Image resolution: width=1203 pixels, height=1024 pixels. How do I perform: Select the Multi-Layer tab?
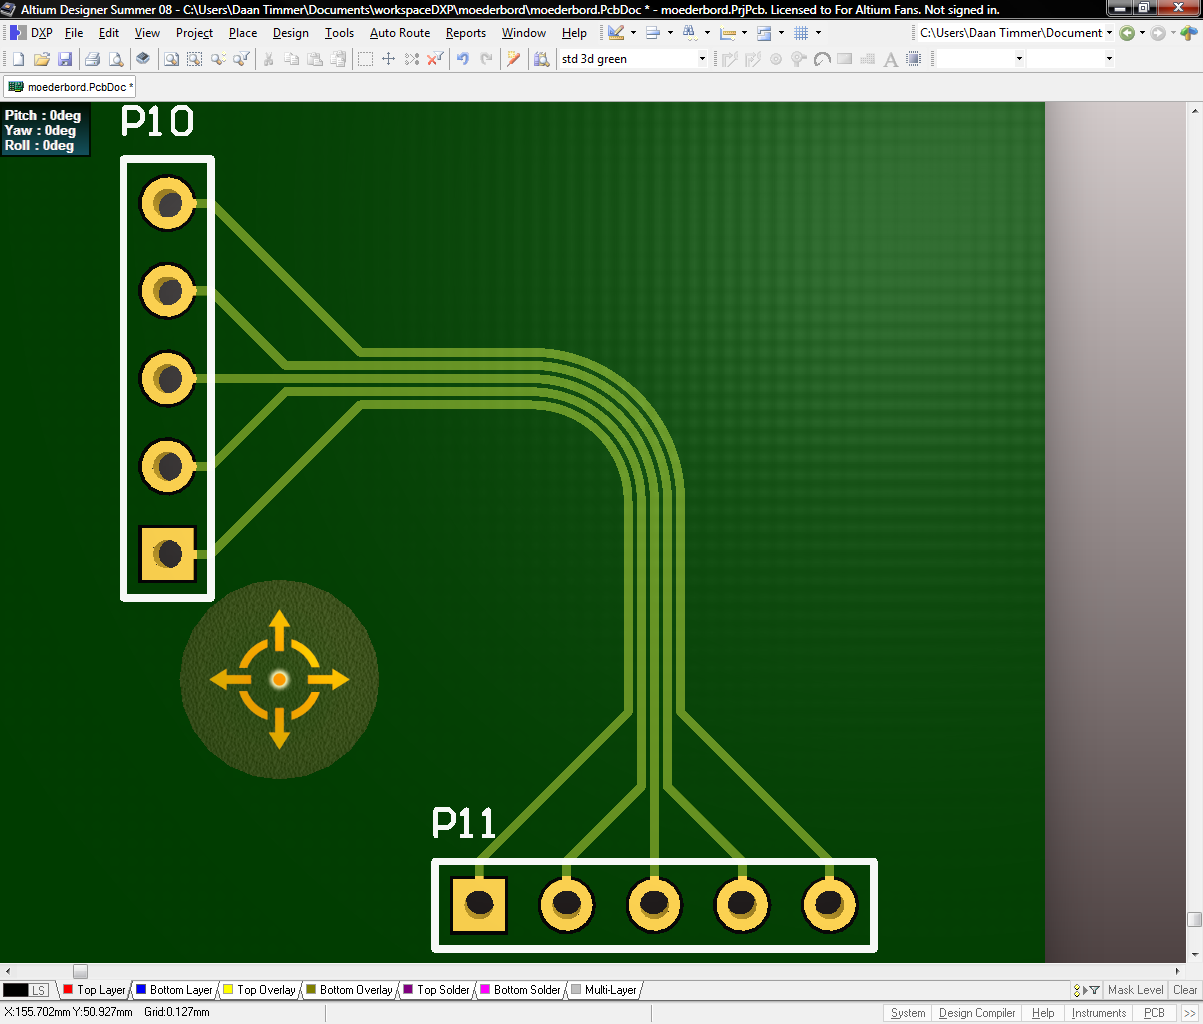click(x=610, y=990)
